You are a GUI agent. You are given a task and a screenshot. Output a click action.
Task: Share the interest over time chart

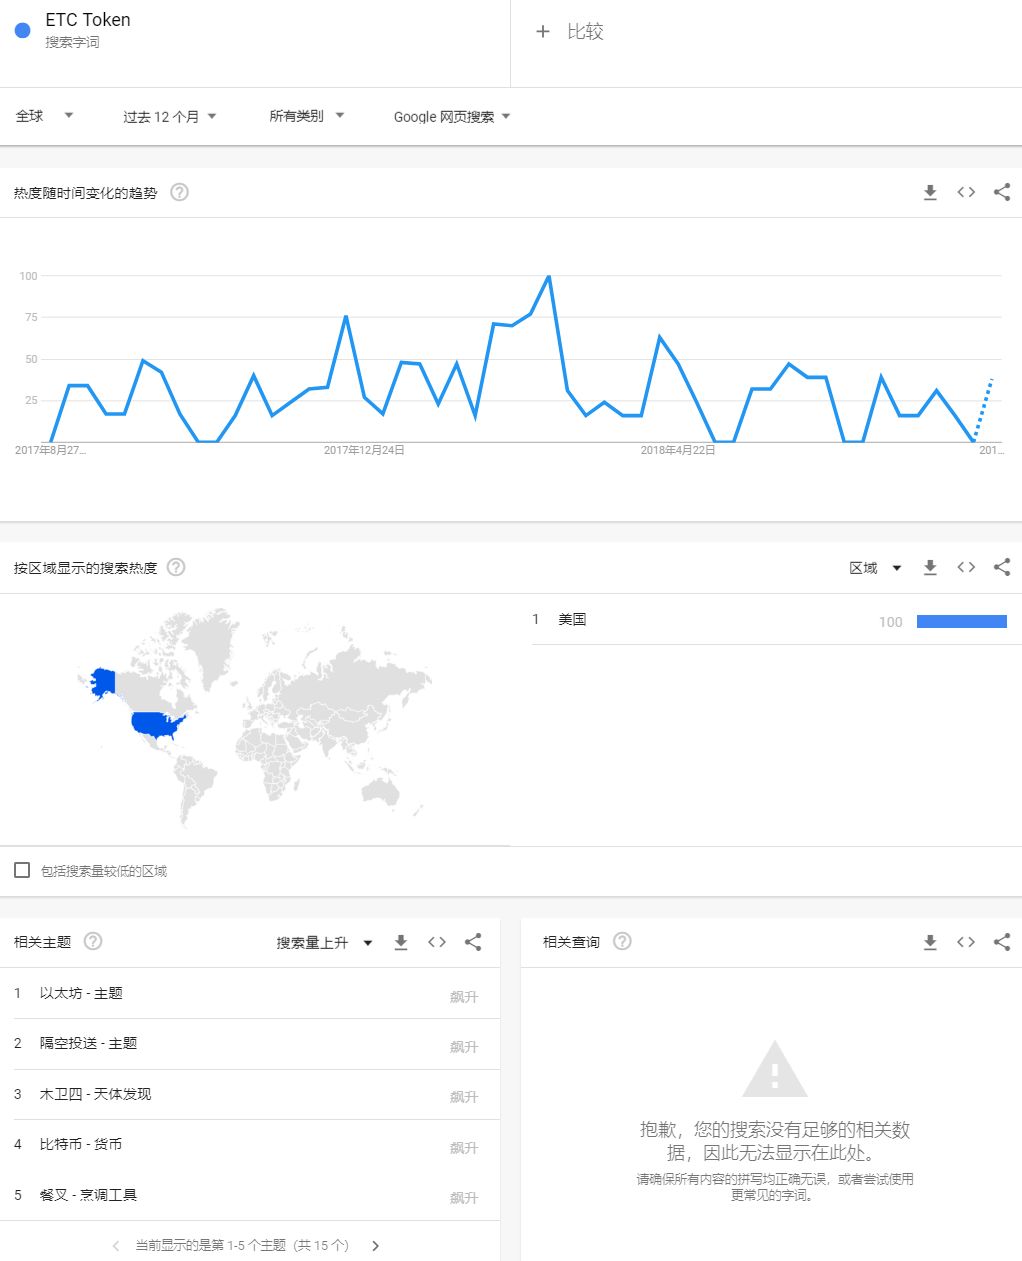click(x=1002, y=193)
